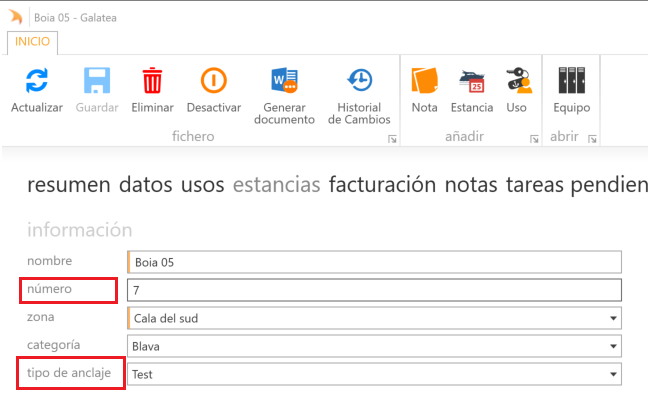Image resolution: width=648 pixels, height=400 pixels.
Task: Expand the añadir group launcher
Action: coord(532,138)
